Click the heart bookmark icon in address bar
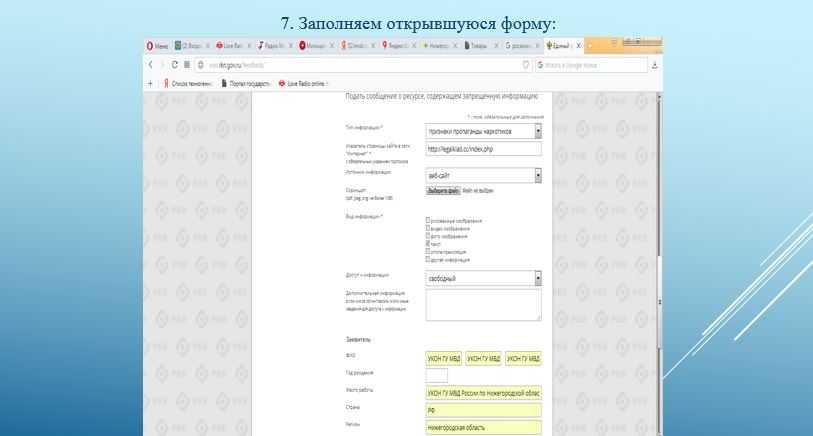This screenshot has width=813, height=436. (527, 64)
